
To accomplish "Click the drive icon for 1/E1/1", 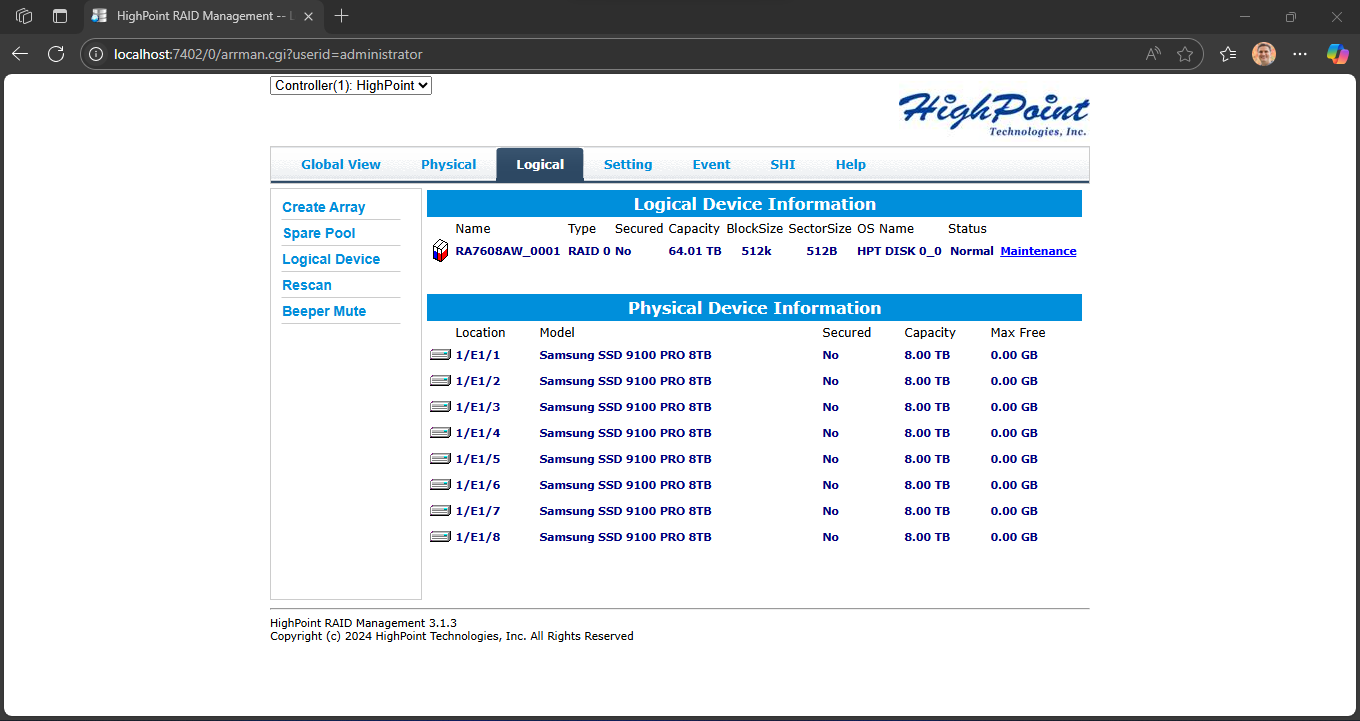I will 440,354.
